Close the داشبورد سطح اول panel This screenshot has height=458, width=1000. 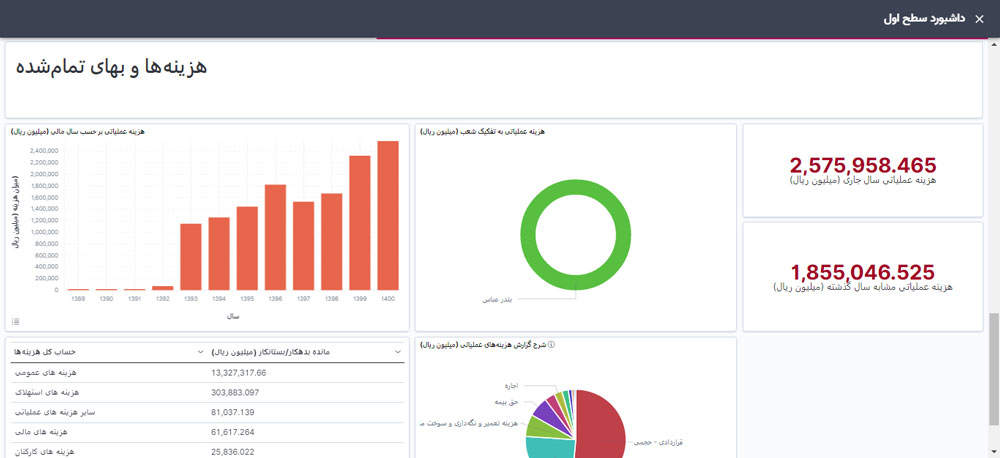pos(978,19)
